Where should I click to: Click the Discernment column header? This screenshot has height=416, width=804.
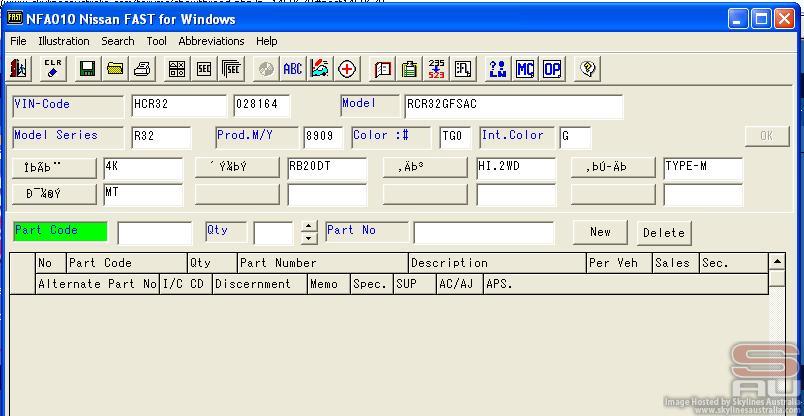click(x=259, y=284)
